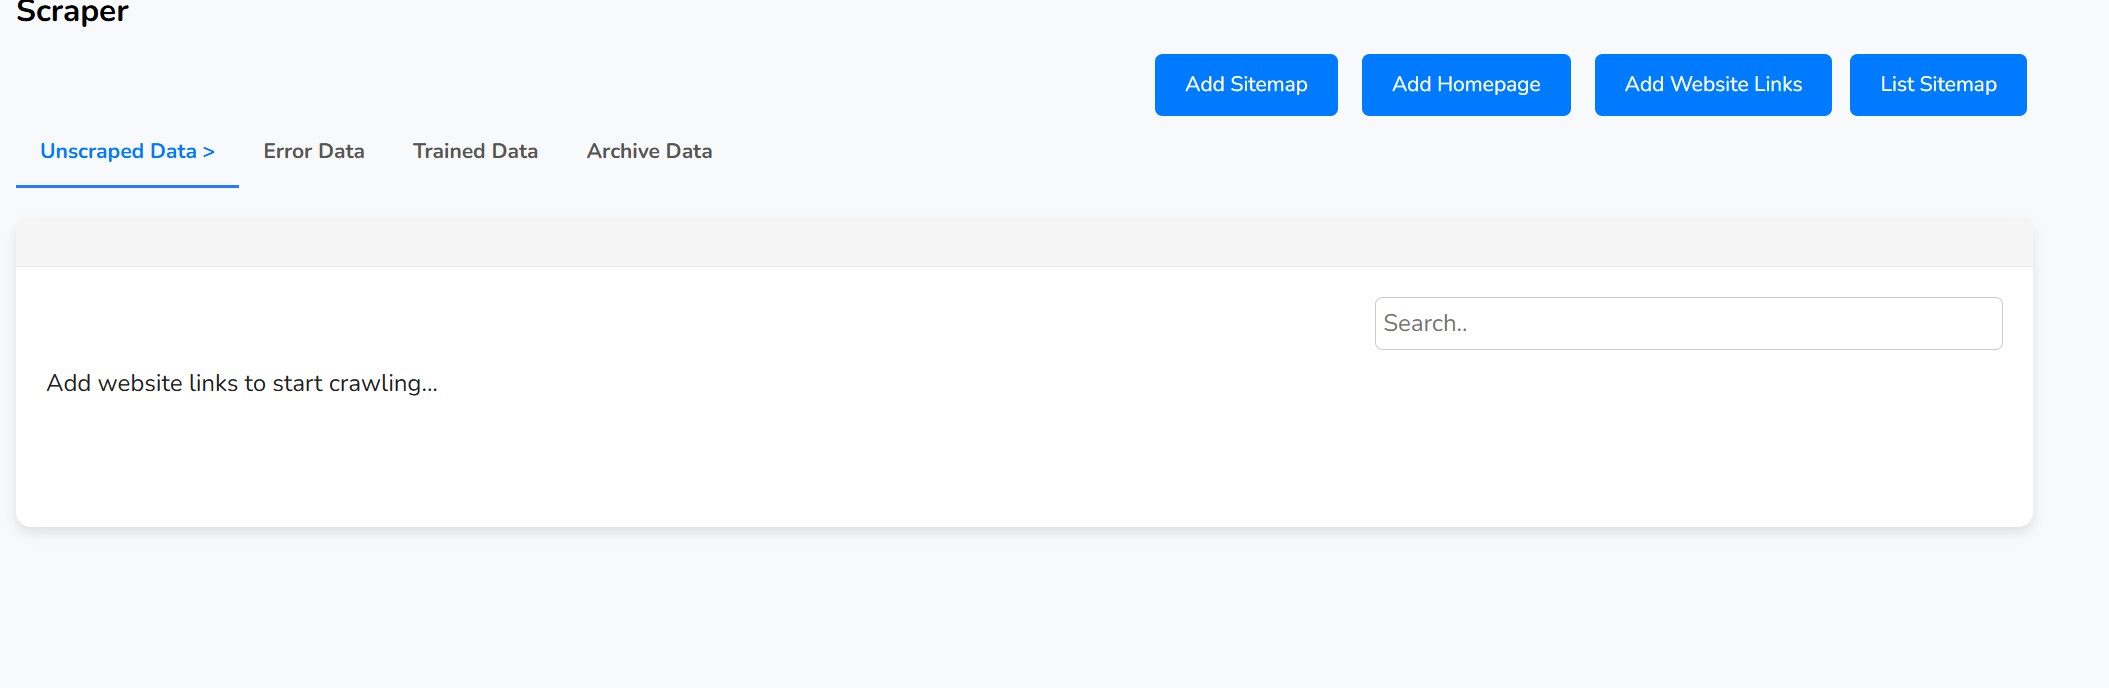This screenshot has height=688, width=2109.
Task: Start adding website links for crawling
Action: 1712,85
